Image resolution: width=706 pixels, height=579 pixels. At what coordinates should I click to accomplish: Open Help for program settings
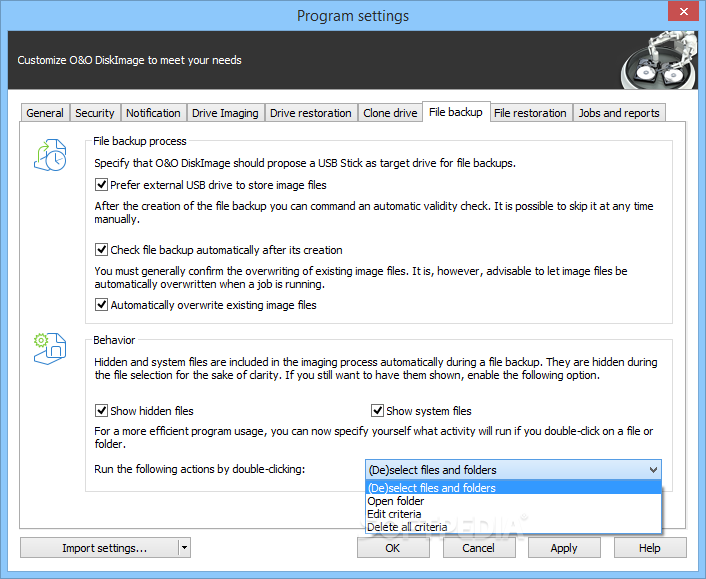(x=650, y=548)
